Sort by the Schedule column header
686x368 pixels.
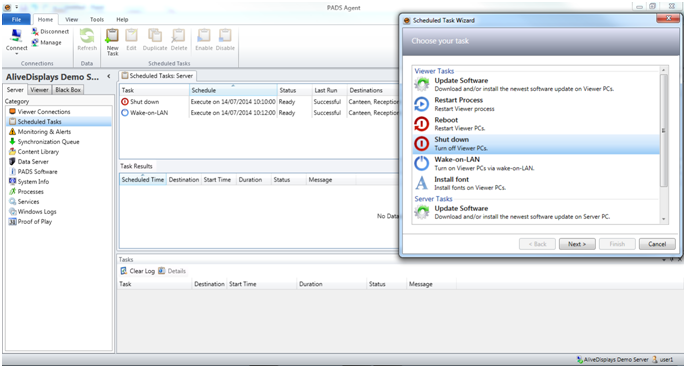(234, 90)
